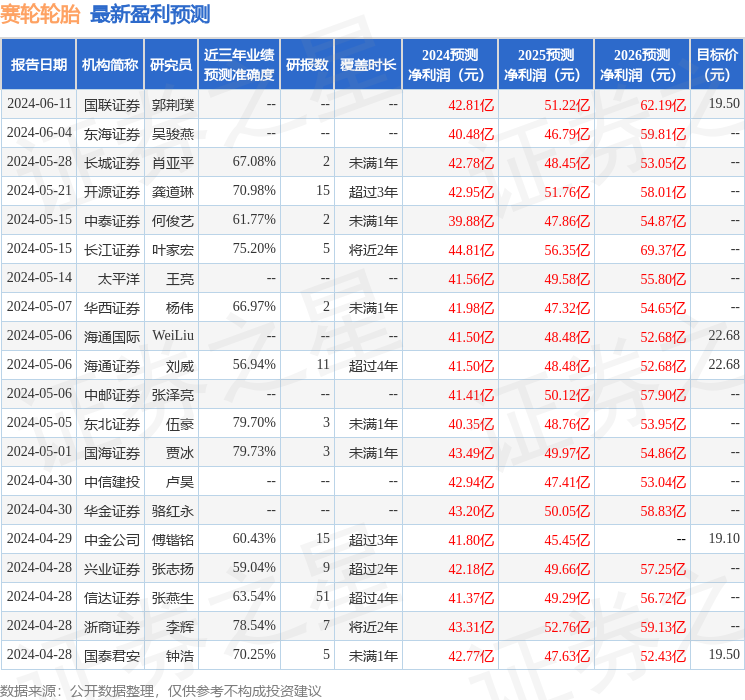Click the 中信建投 institution cell
745x700 pixels.
[x=112, y=482]
